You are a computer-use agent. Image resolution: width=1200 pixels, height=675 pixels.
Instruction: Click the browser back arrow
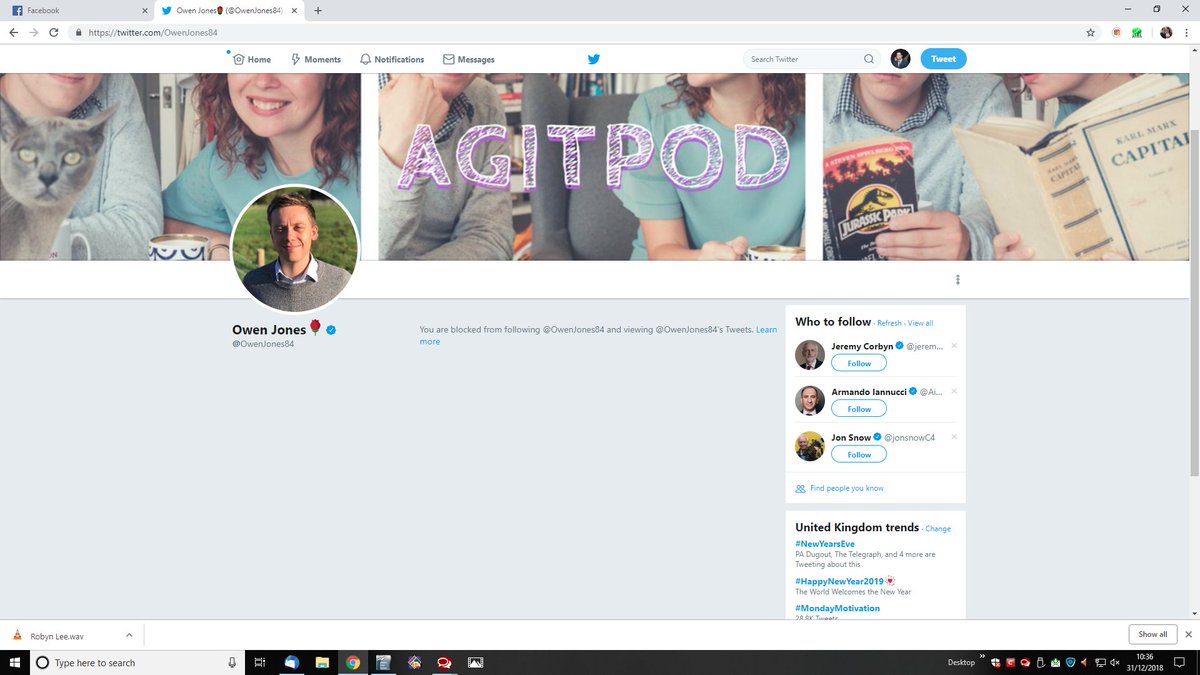14,32
